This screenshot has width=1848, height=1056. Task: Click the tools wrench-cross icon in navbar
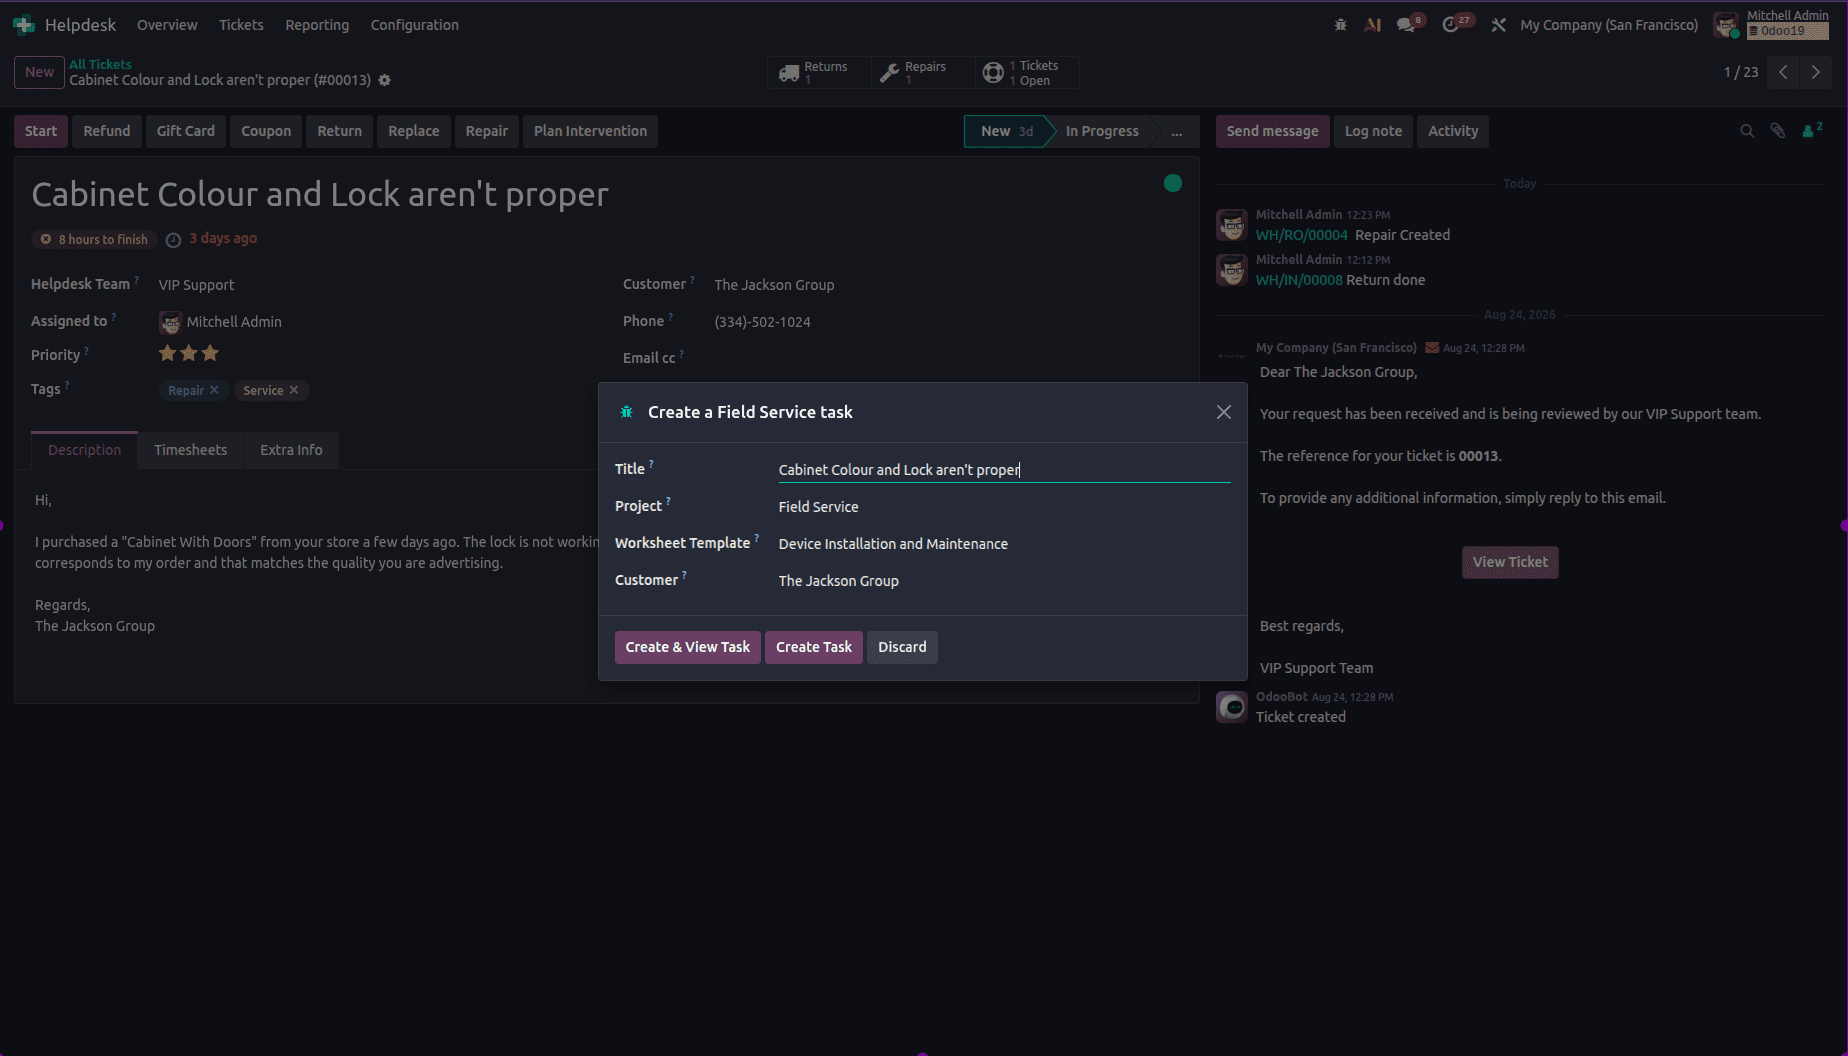[x=1498, y=25]
